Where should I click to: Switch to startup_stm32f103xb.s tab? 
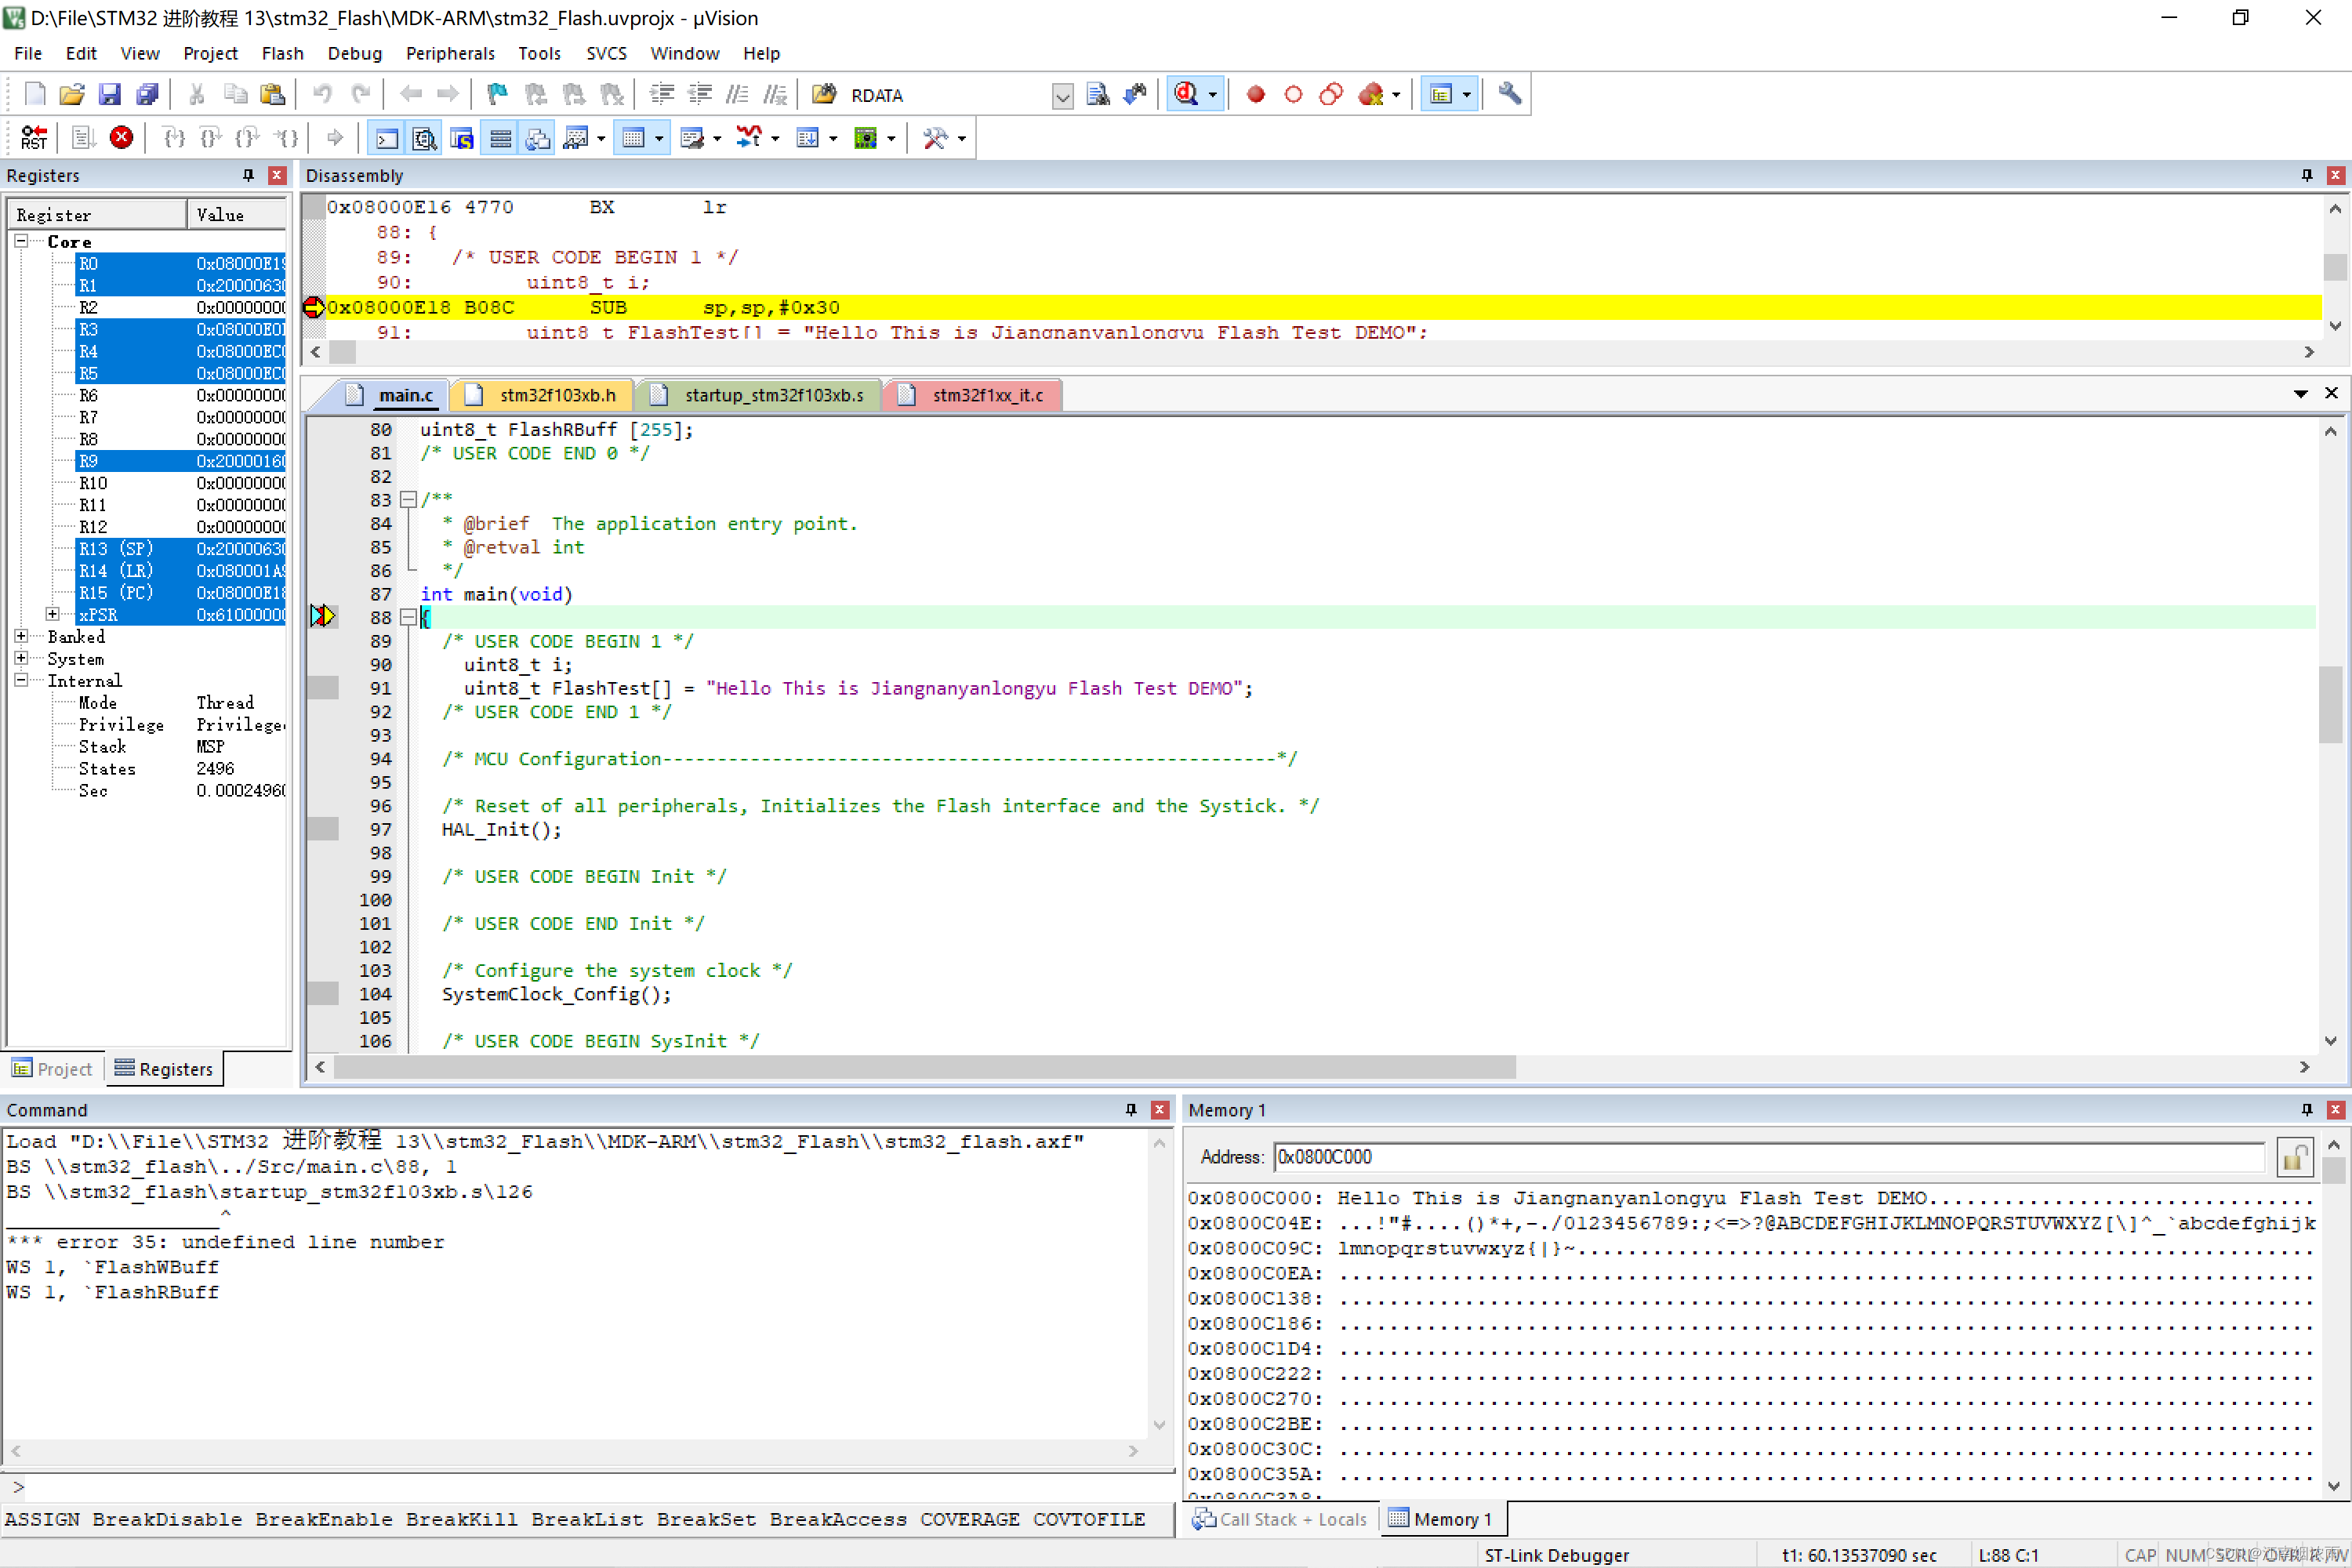(760, 395)
